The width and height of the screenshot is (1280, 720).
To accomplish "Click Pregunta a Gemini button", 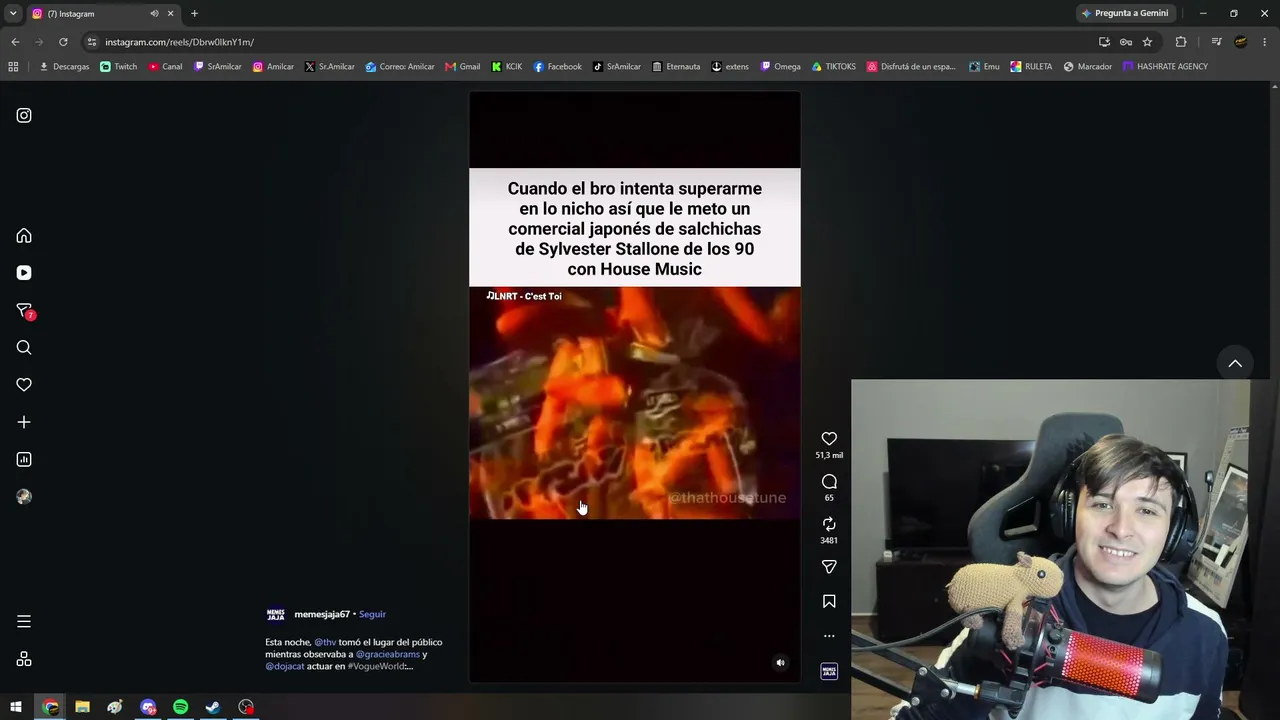I will tap(1125, 13).
